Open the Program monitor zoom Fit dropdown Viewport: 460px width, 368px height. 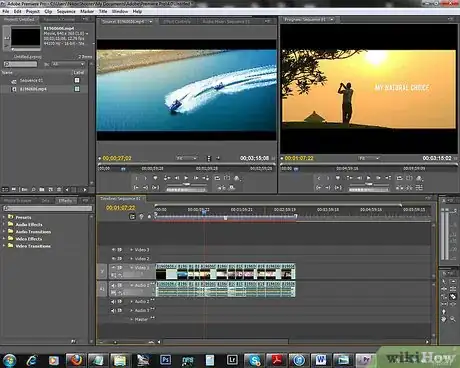tap(369, 158)
